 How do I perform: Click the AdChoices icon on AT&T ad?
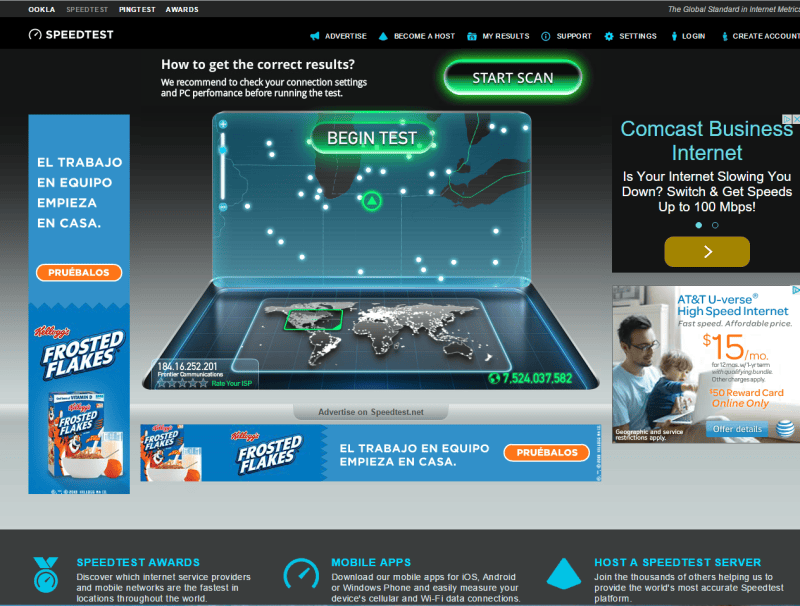pyautogui.click(x=795, y=290)
